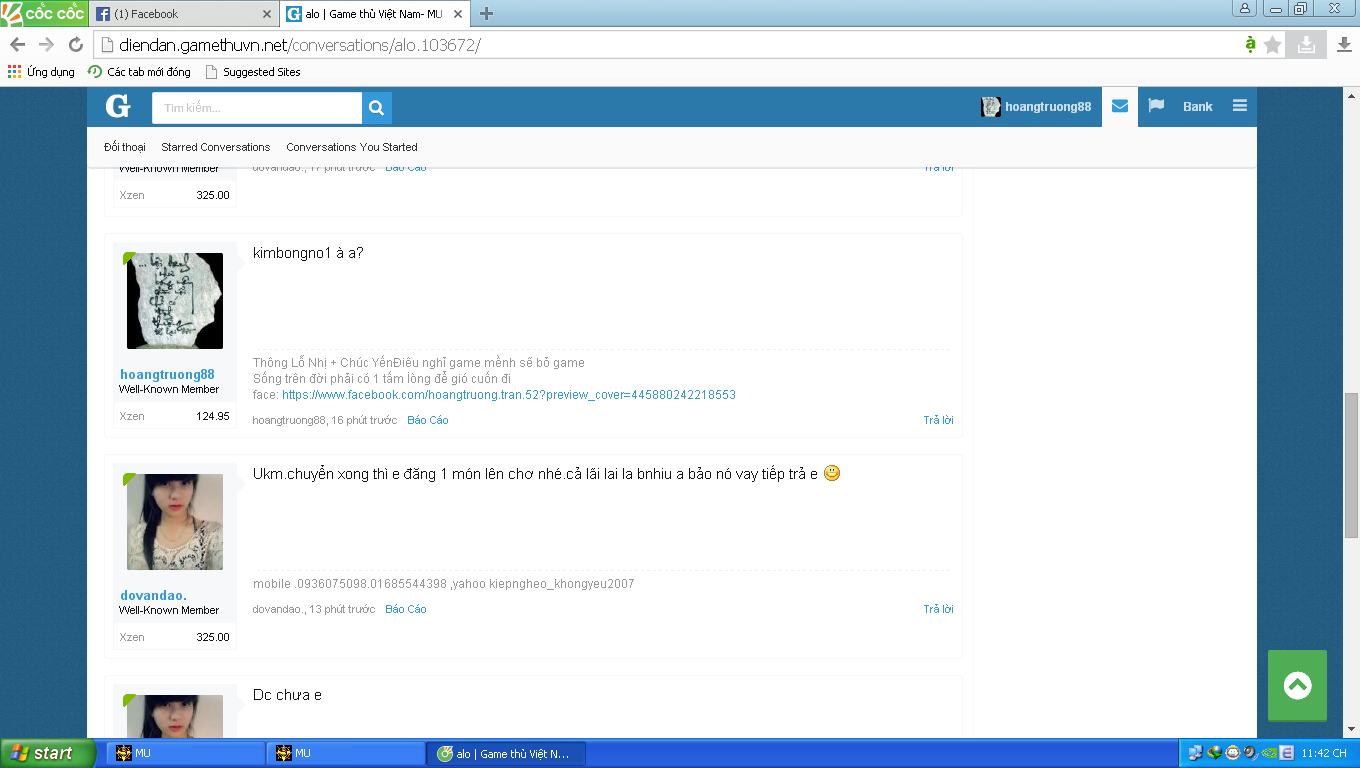Open hoangtruong88 profile name link in post
The image size is (1360, 768).
point(167,375)
